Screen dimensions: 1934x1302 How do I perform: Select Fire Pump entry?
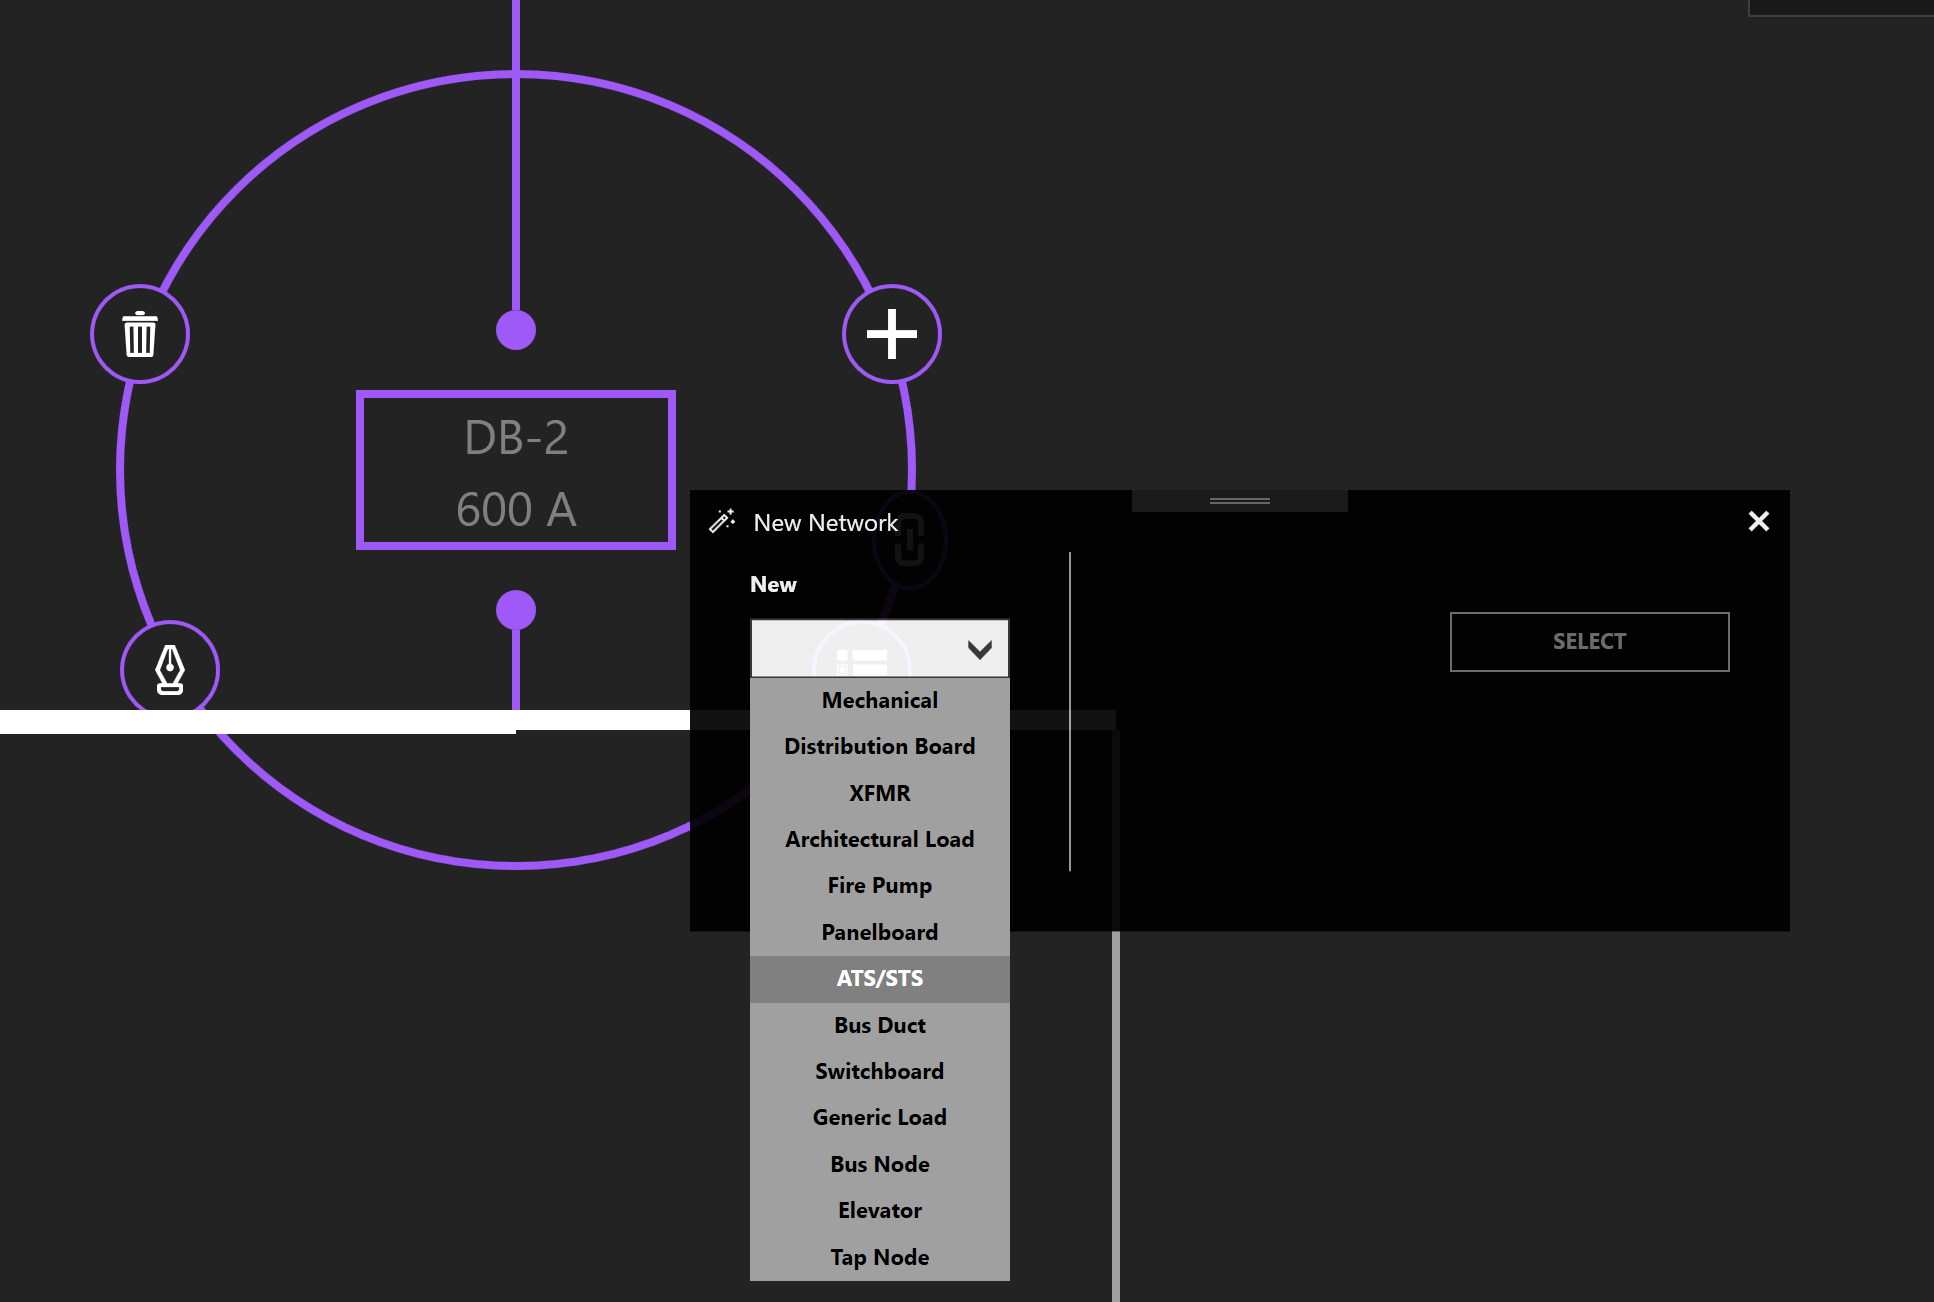coord(879,885)
